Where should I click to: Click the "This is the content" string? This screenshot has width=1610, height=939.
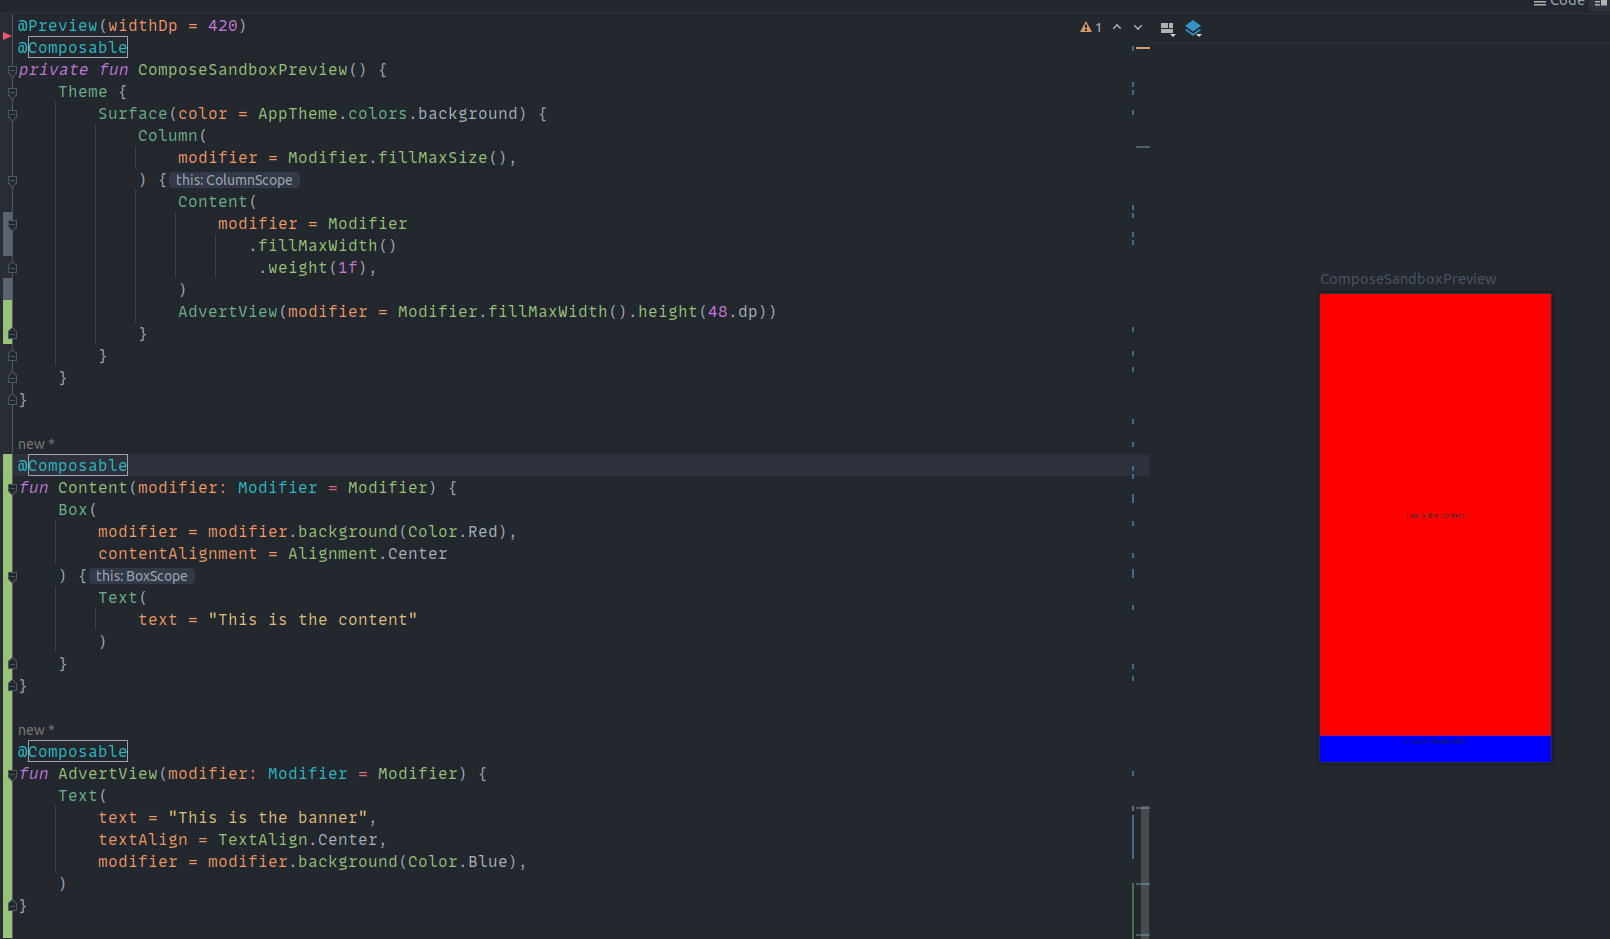[x=313, y=620]
